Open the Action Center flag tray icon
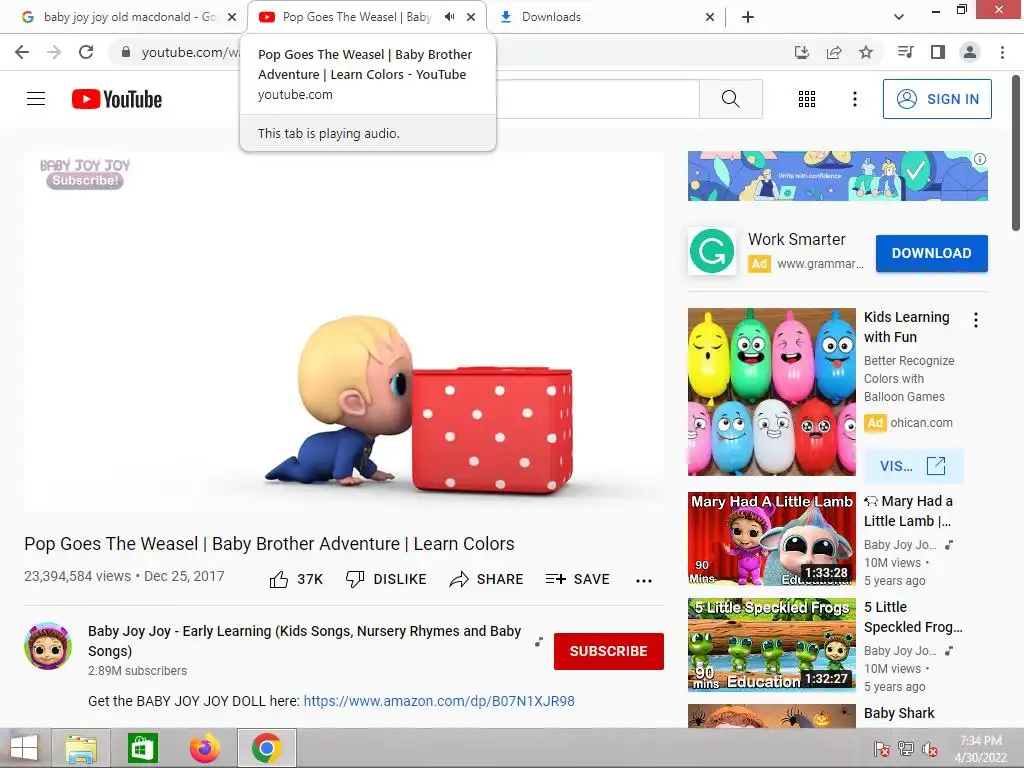This screenshot has width=1024, height=768. click(x=882, y=749)
